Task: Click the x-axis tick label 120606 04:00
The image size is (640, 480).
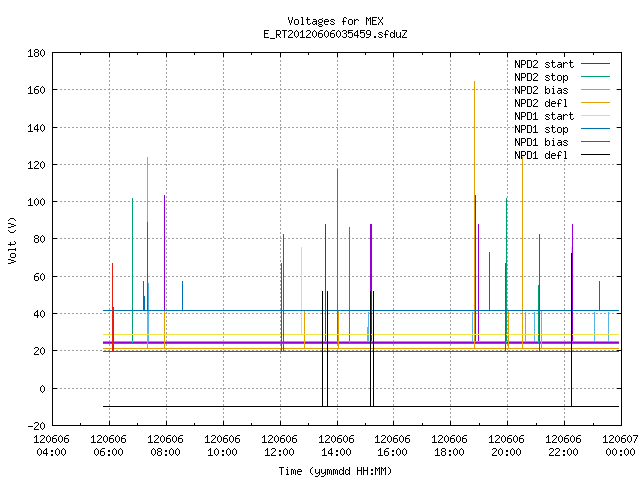Action: click(51, 446)
